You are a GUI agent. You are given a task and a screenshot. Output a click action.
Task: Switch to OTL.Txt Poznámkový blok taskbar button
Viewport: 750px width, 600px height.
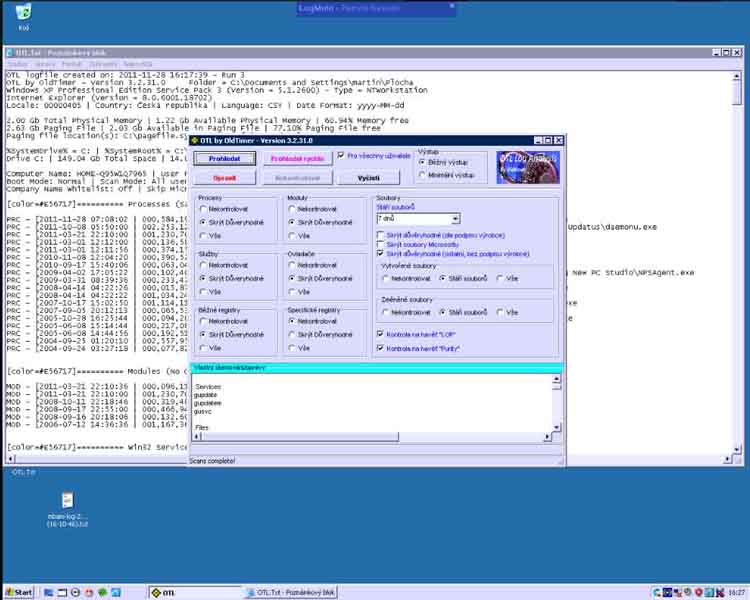tap(290, 592)
